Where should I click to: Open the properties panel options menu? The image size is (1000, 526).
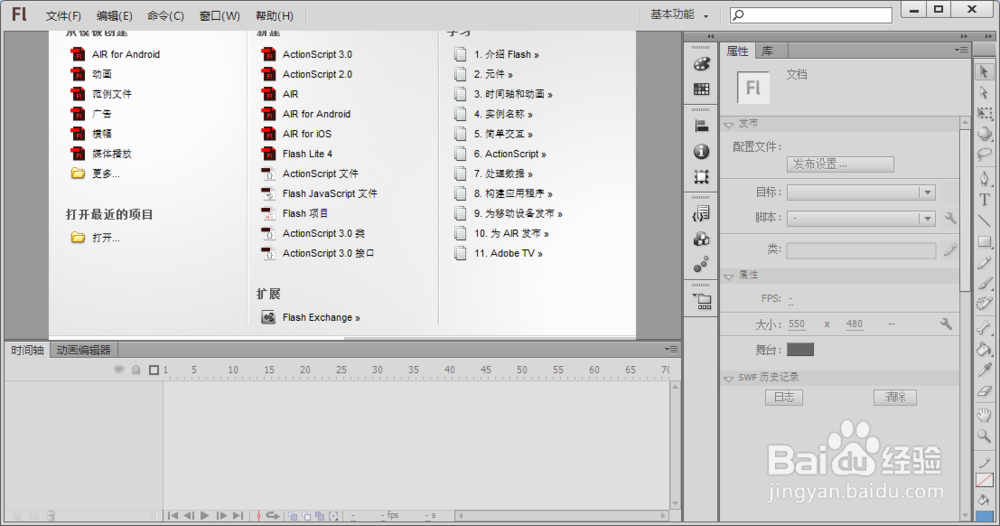[x=962, y=50]
